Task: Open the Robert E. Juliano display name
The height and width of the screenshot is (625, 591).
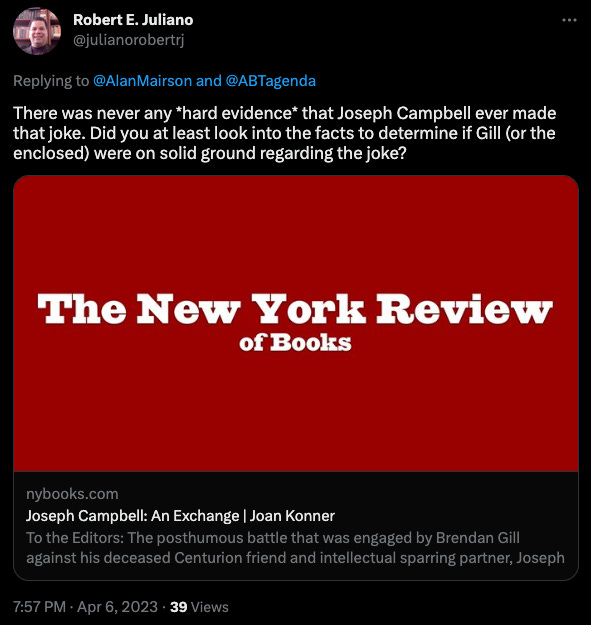Action: pos(133,20)
